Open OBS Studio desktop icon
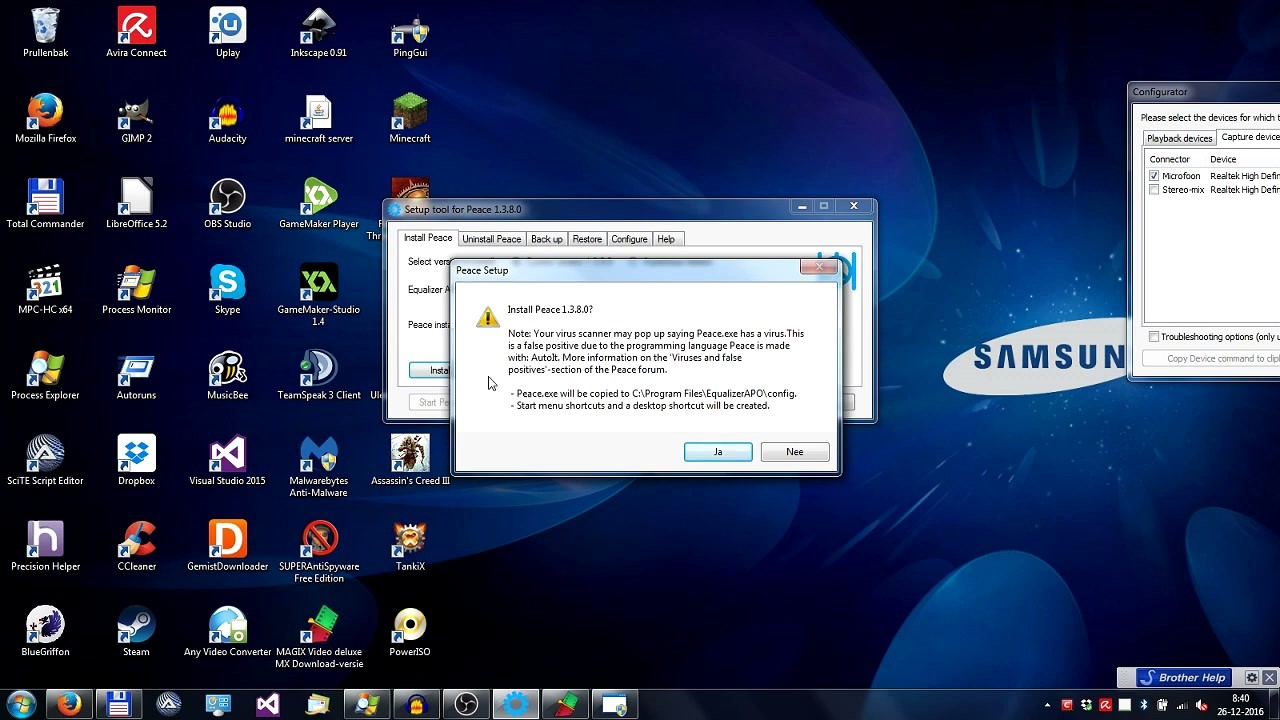Screen dimensions: 1280x720 click(x=227, y=197)
